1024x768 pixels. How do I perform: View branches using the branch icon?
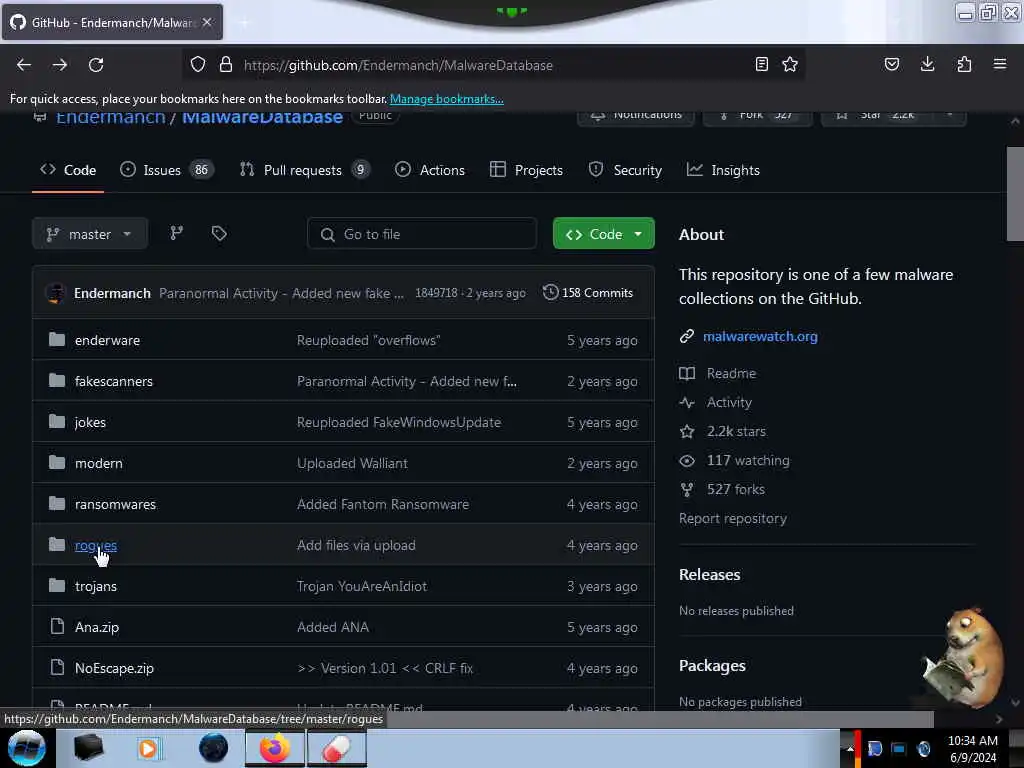click(177, 233)
